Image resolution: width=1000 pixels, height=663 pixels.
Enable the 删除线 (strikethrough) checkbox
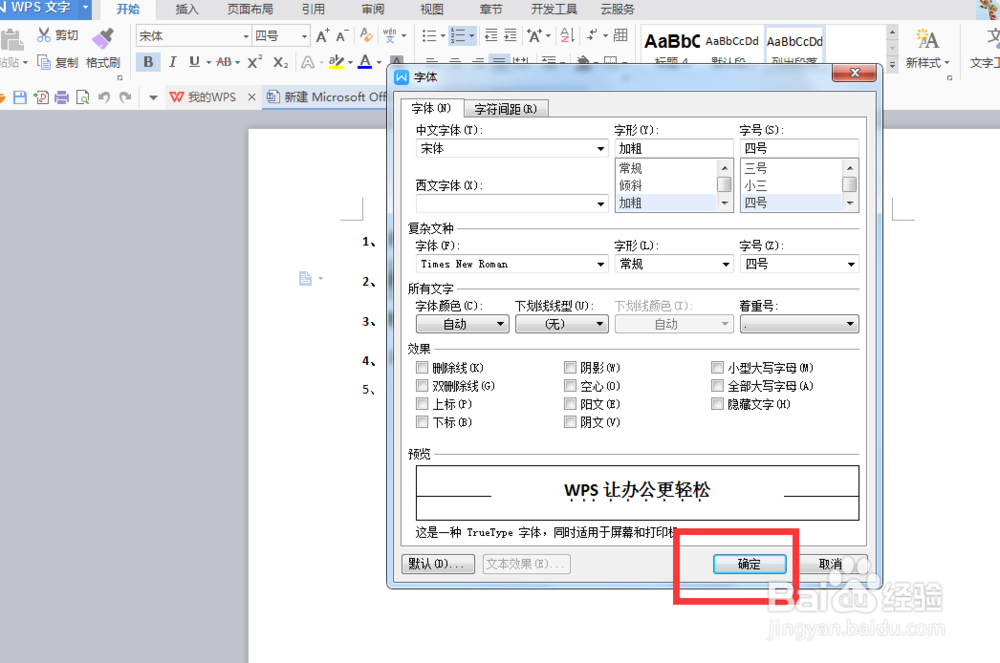[422, 368]
